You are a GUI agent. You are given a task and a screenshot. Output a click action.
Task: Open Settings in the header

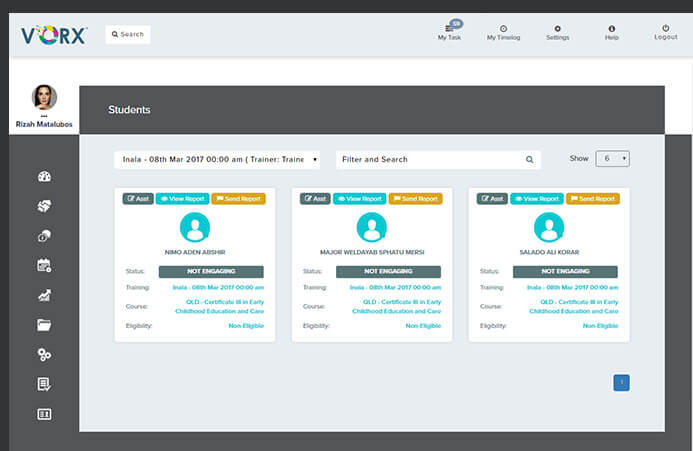[x=557, y=33]
